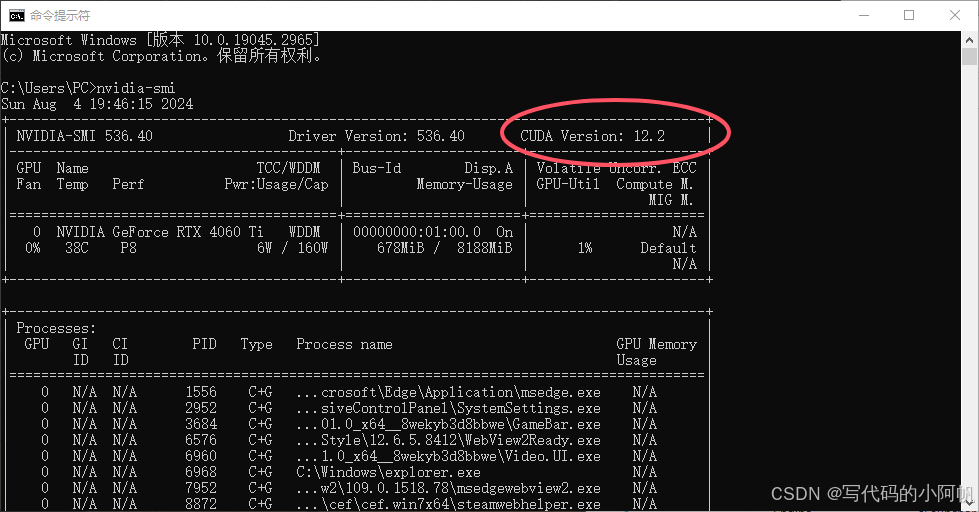979x512 pixels.
Task: Click the vertical scrollbar thumb
Action: coord(969,56)
